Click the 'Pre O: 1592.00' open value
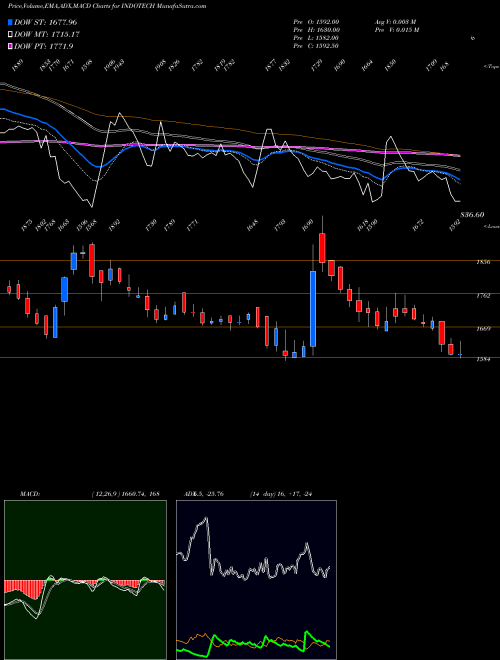Screen dimensions: 500x660 tap(316, 22)
